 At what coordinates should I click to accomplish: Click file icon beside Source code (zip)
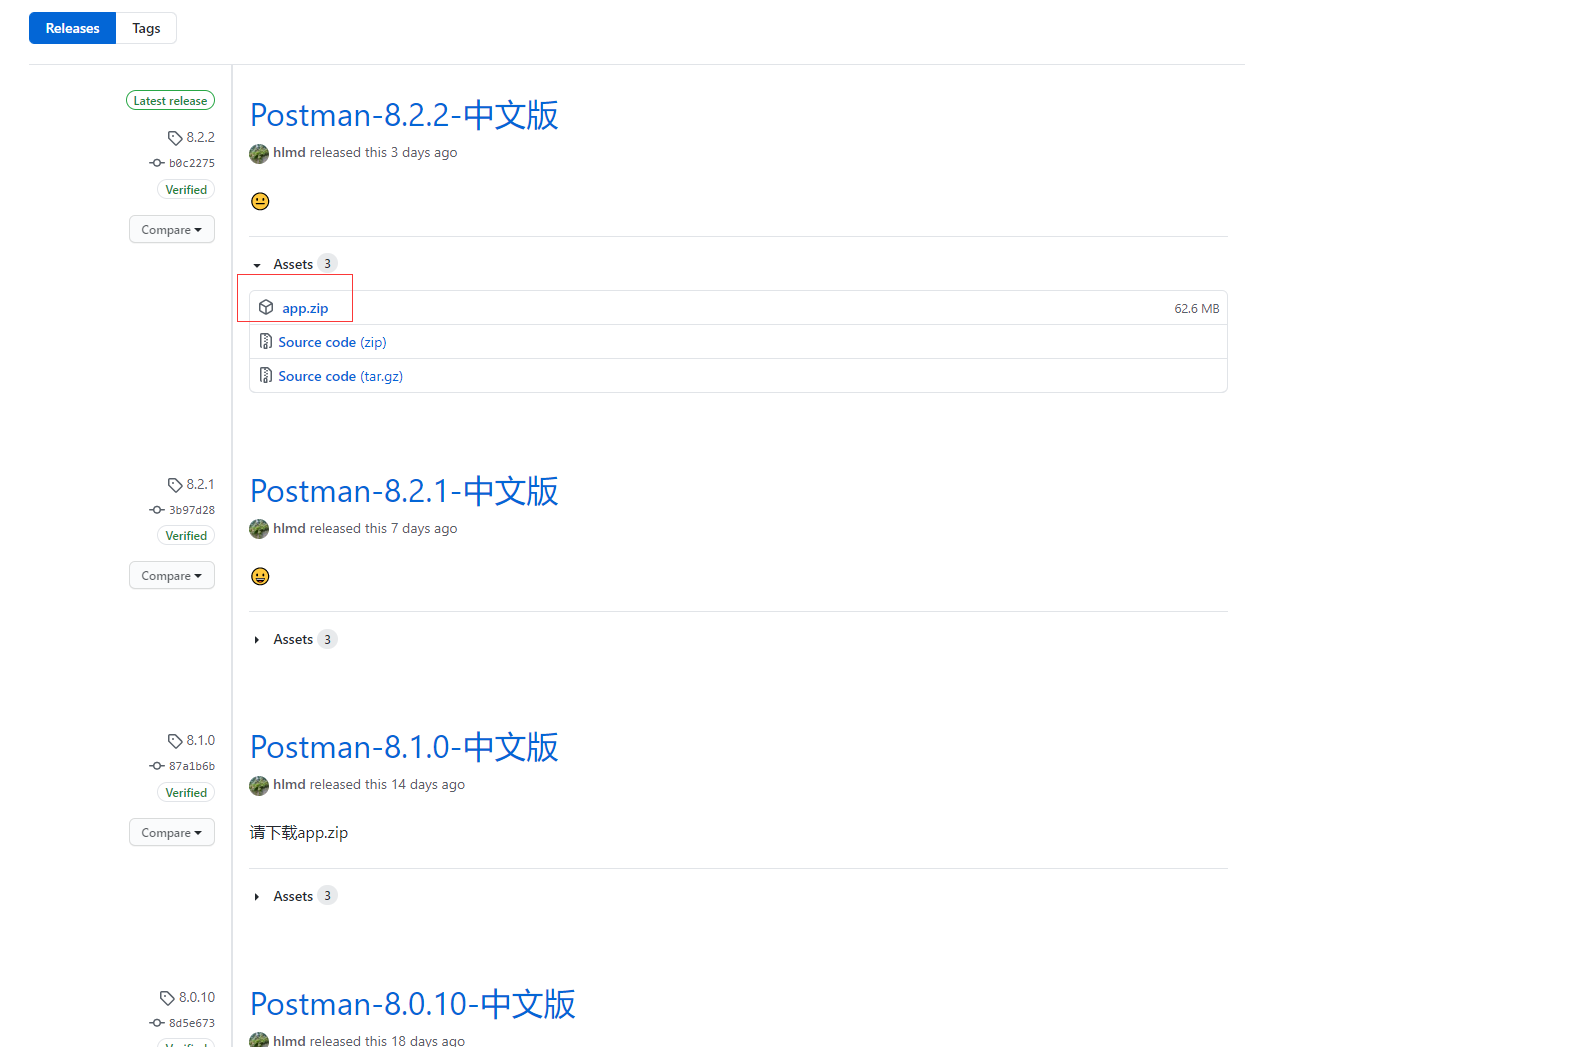266,341
